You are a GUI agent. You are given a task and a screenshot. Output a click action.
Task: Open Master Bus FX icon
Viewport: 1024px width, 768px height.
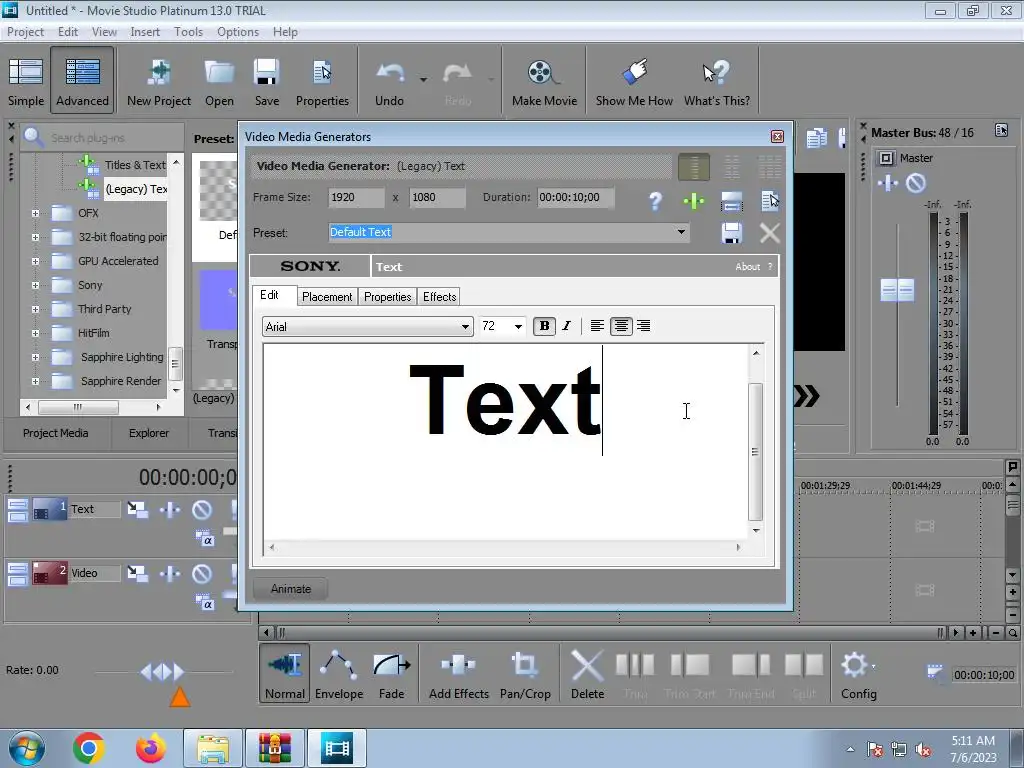[888, 184]
